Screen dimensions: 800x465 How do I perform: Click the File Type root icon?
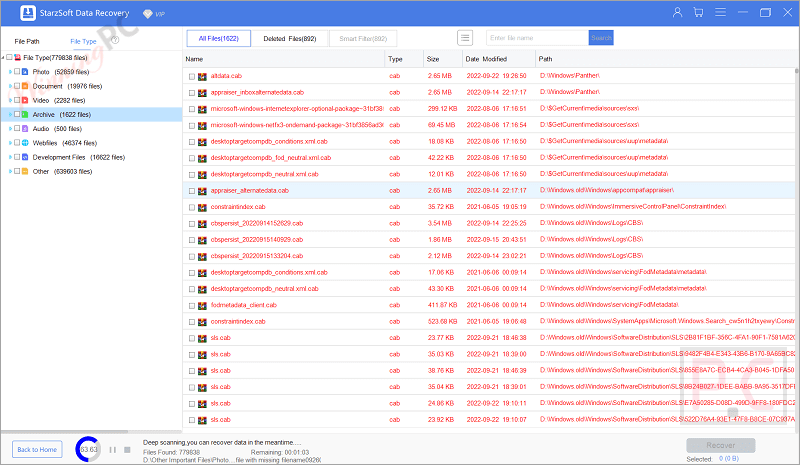pos(18,58)
